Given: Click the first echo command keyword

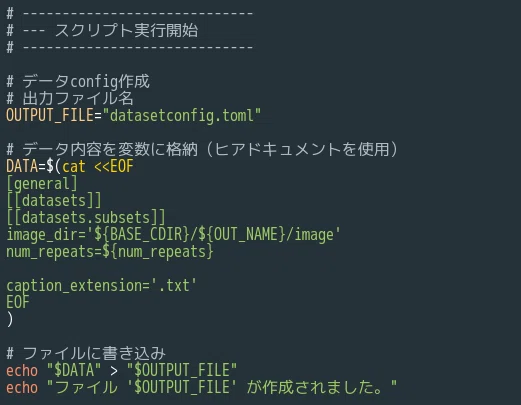Looking at the screenshot, I should coord(22,371).
